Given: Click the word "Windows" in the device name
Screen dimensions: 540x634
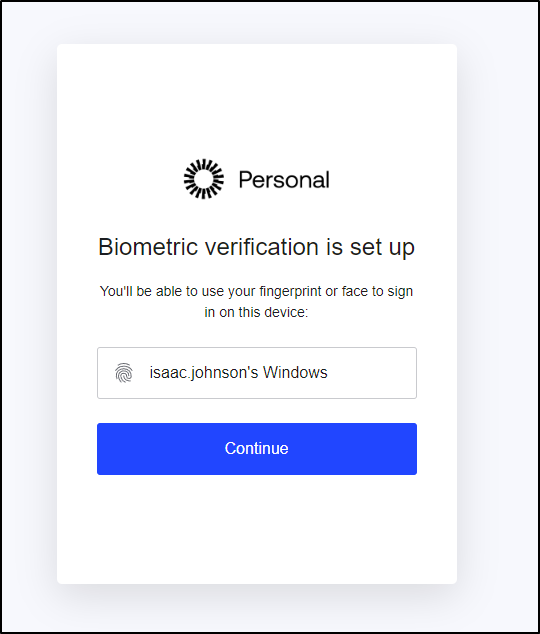Looking at the screenshot, I should tap(295, 372).
